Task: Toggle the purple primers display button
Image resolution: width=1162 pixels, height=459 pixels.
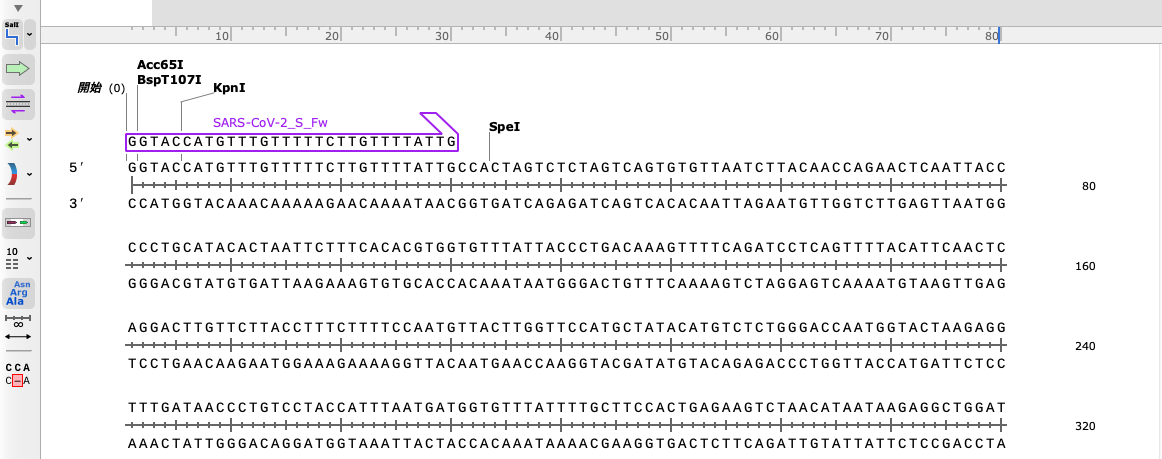Action: coord(18,101)
